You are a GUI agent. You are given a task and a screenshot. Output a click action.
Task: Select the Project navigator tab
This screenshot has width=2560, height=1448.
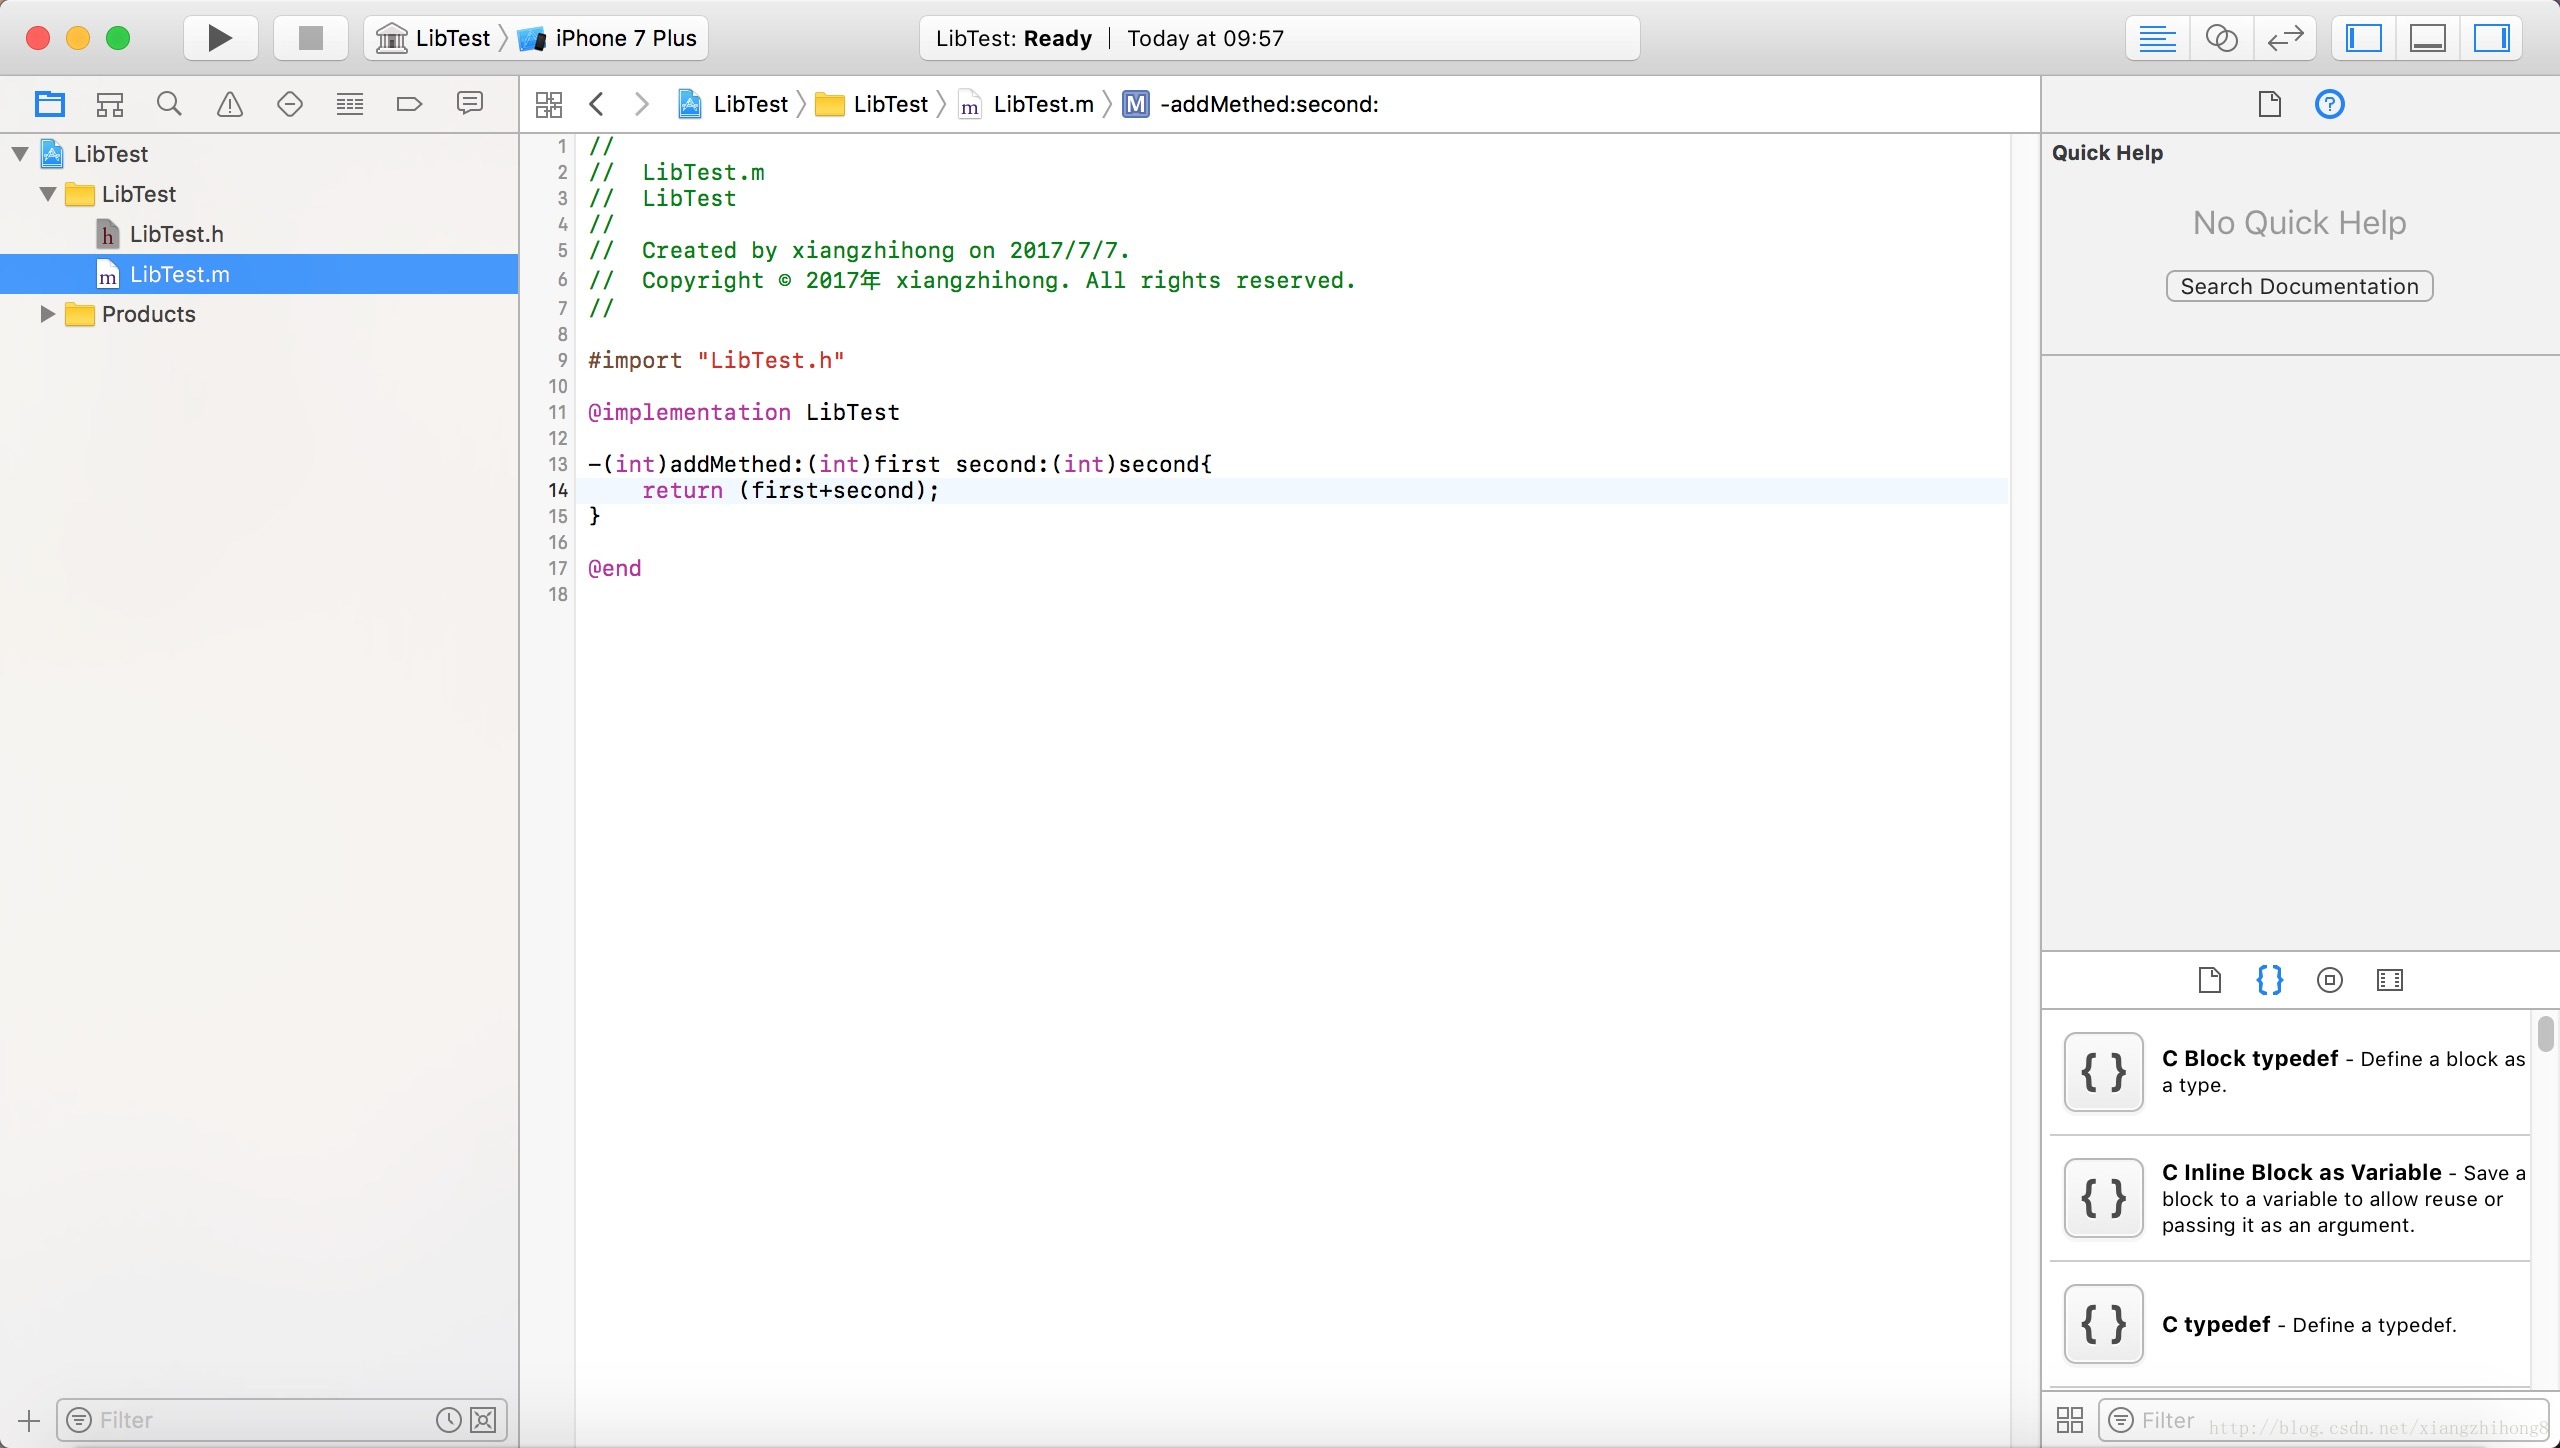click(49, 104)
